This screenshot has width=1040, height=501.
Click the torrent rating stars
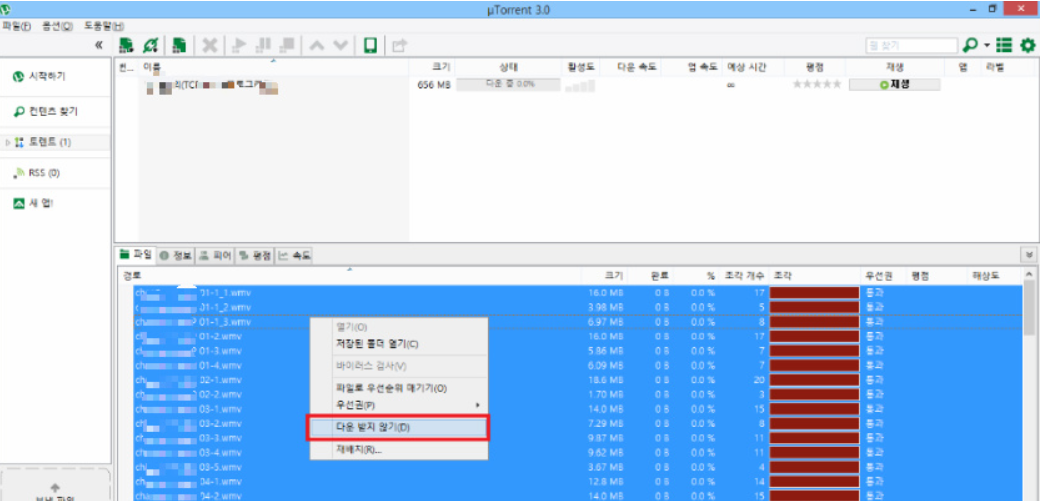point(815,85)
